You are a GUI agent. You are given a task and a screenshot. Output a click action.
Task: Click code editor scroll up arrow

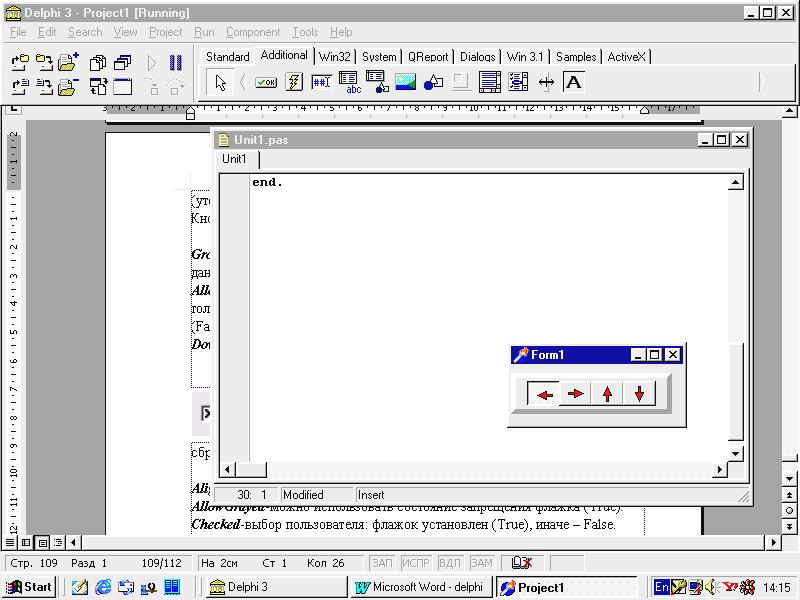[735, 182]
